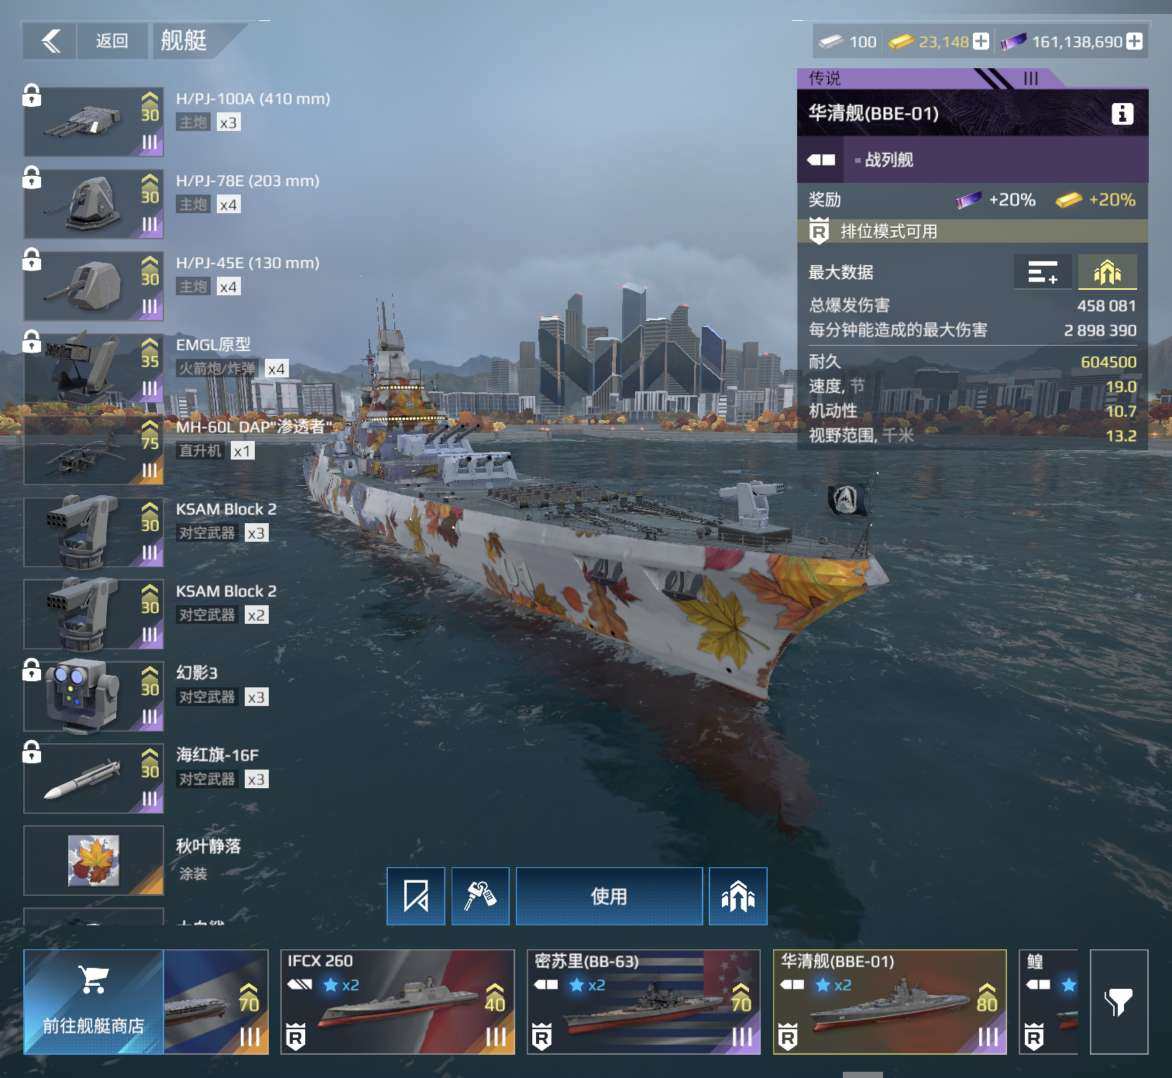Add more dollars with plus icon

[x=1133, y=42]
